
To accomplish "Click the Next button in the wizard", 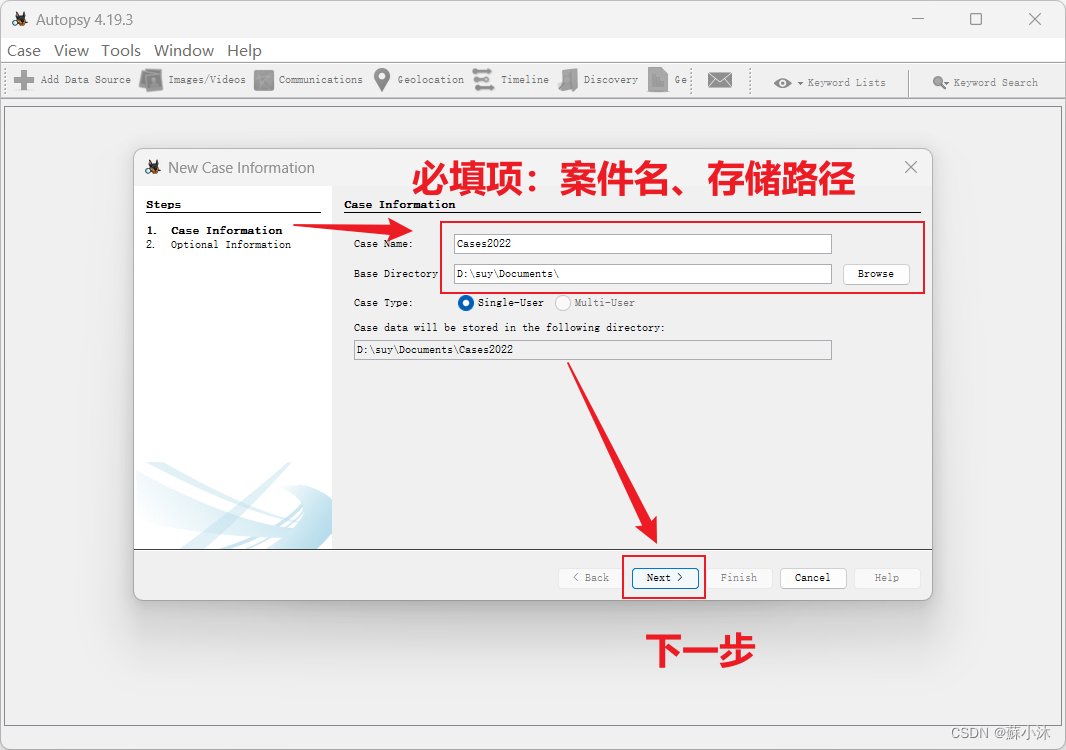I will [665, 578].
